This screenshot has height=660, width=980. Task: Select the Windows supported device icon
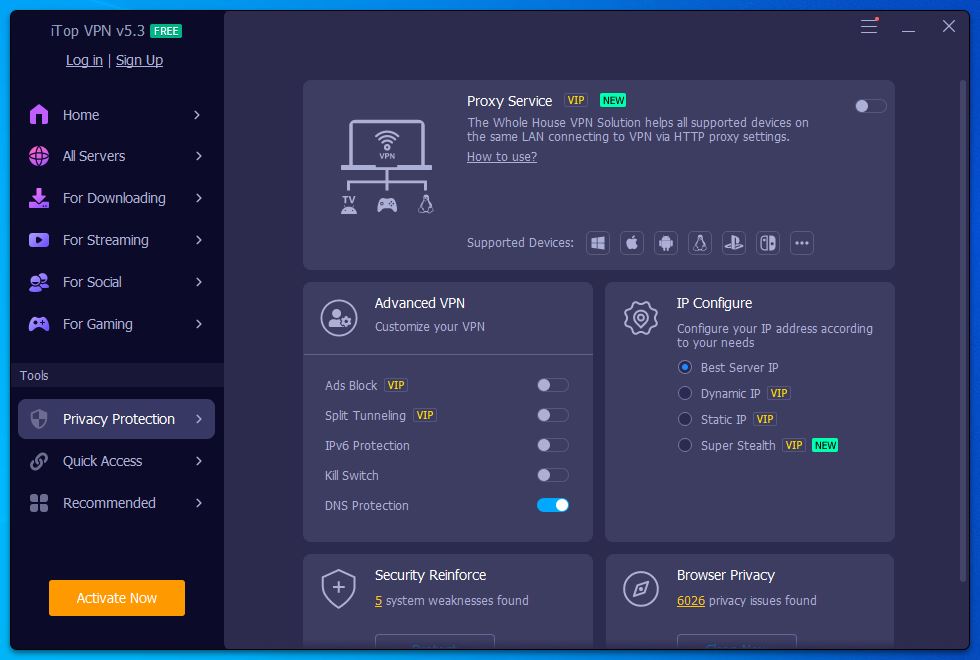[598, 243]
